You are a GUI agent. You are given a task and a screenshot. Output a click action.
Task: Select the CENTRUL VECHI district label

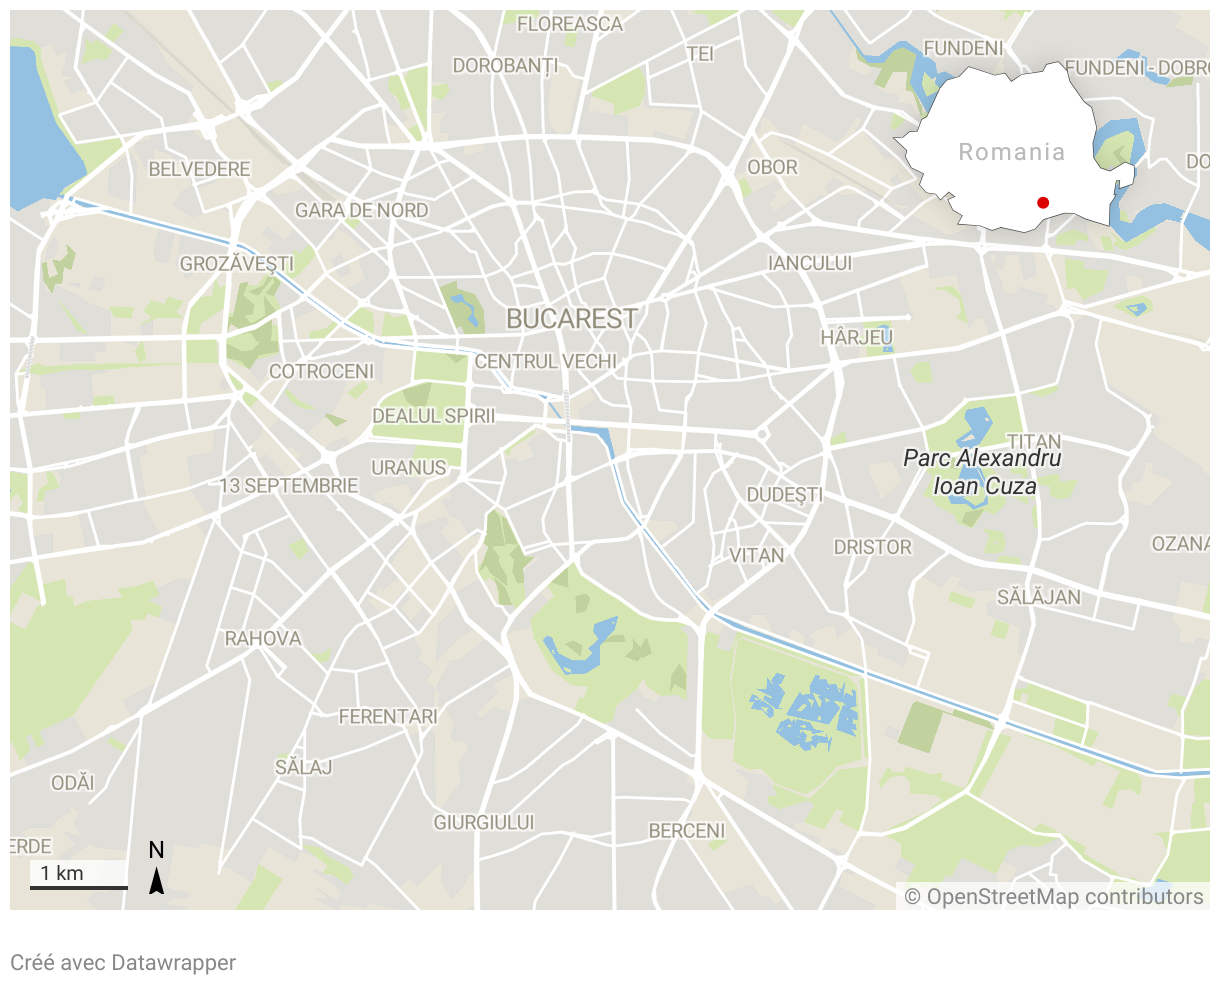click(x=546, y=361)
